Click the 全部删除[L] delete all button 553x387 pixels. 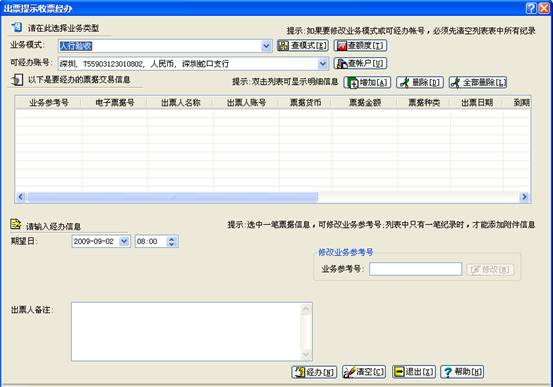click(x=478, y=83)
